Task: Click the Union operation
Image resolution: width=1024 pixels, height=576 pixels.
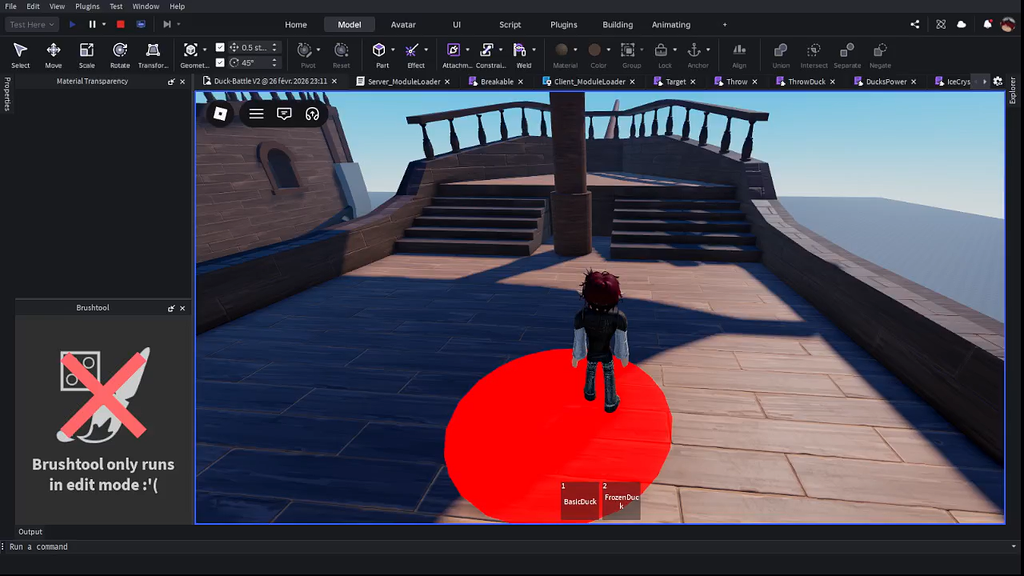Action: pyautogui.click(x=780, y=55)
